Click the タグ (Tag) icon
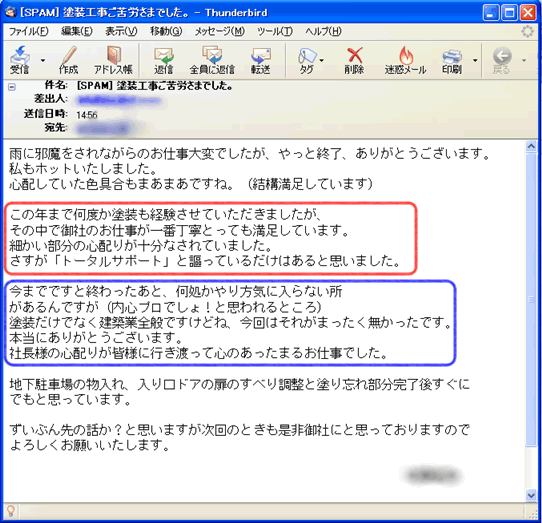This screenshot has height=523, width=542. (307, 60)
